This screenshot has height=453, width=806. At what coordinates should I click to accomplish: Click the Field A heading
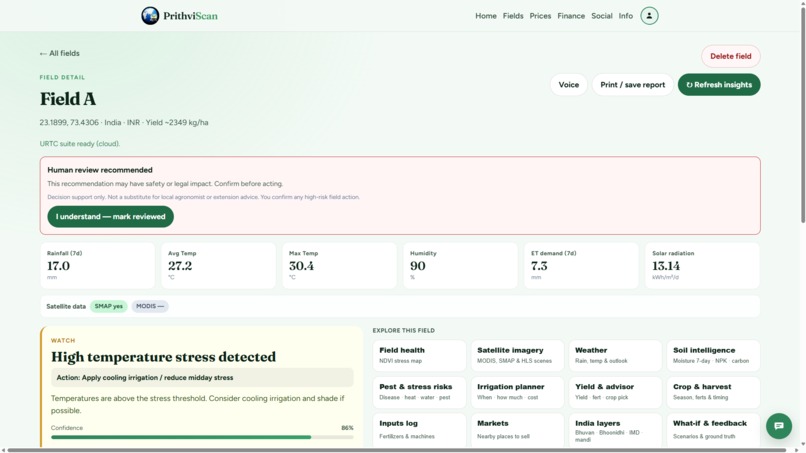pos(68,99)
